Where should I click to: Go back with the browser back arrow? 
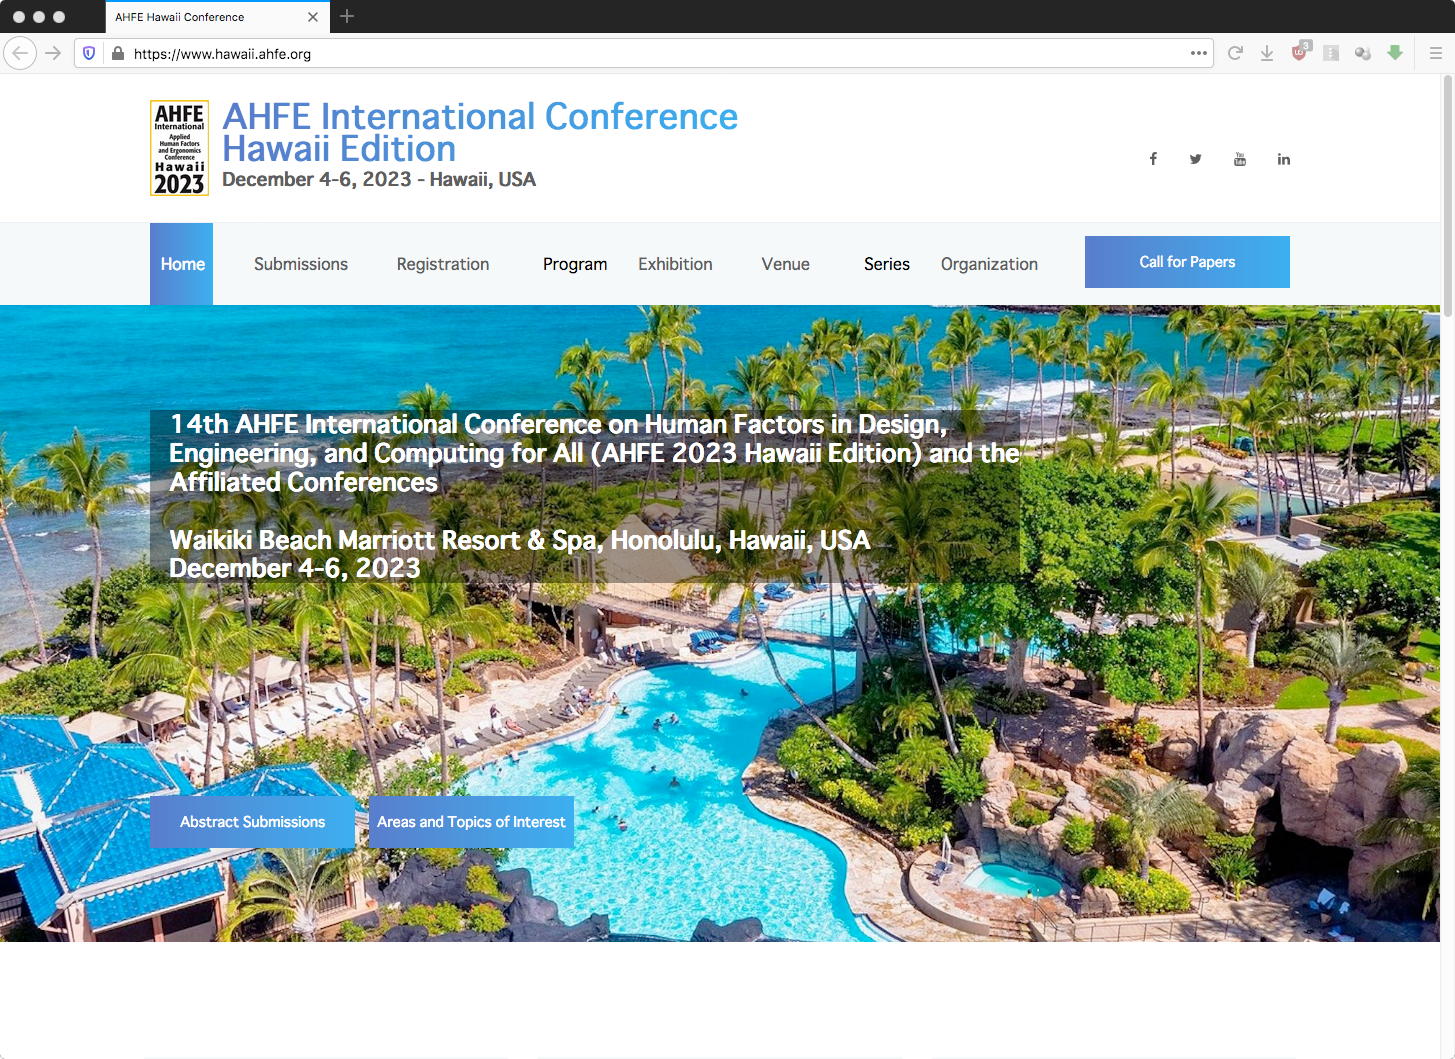[x=20, y=53]
